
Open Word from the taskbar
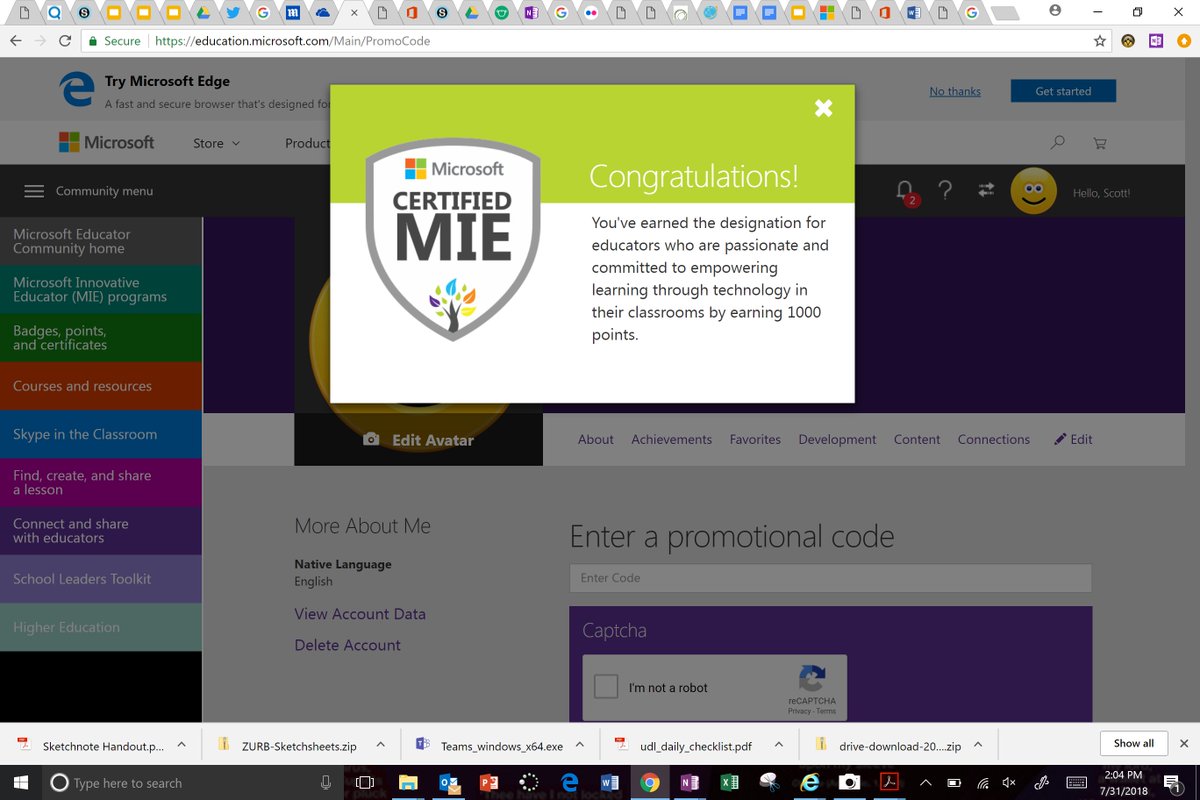[x=609, y=783]
